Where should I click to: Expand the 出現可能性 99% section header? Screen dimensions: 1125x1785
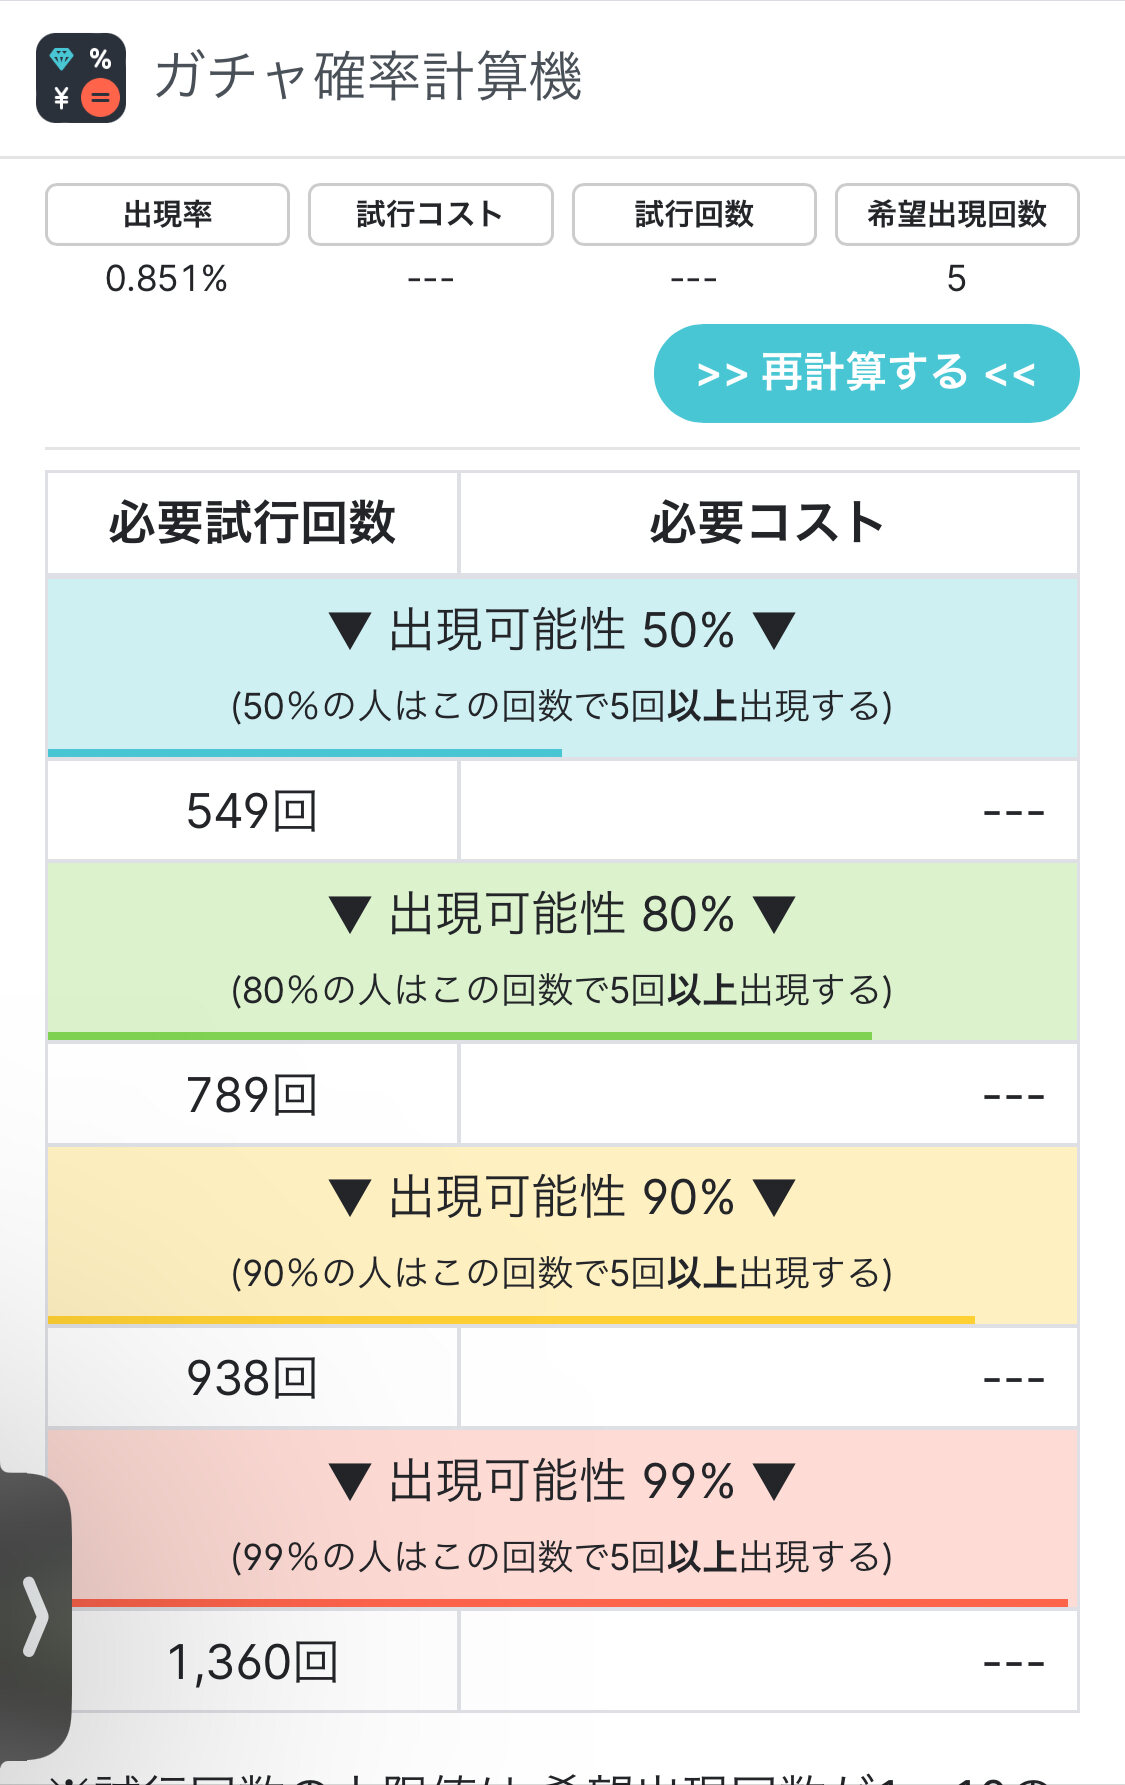pos(562,1481)
